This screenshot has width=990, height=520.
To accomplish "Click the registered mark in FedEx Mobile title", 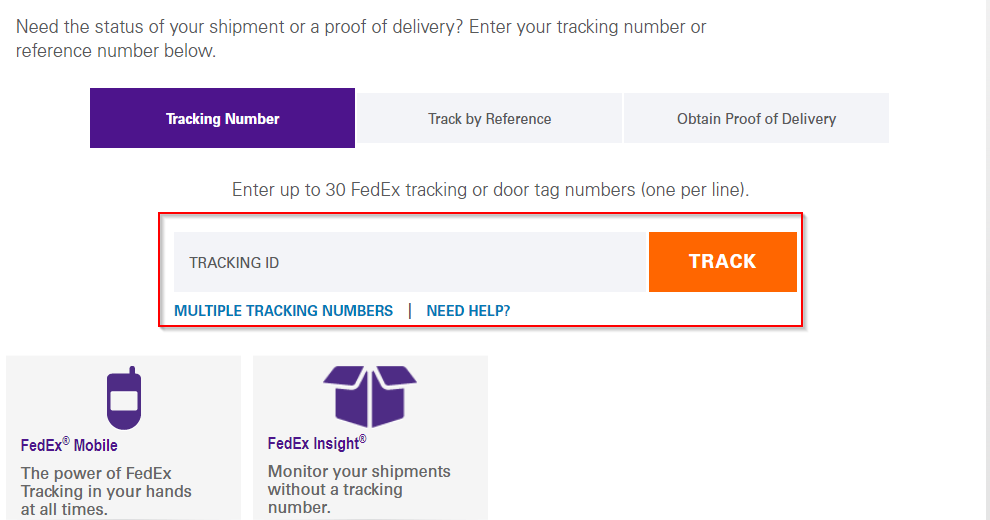I will [66, 441].
